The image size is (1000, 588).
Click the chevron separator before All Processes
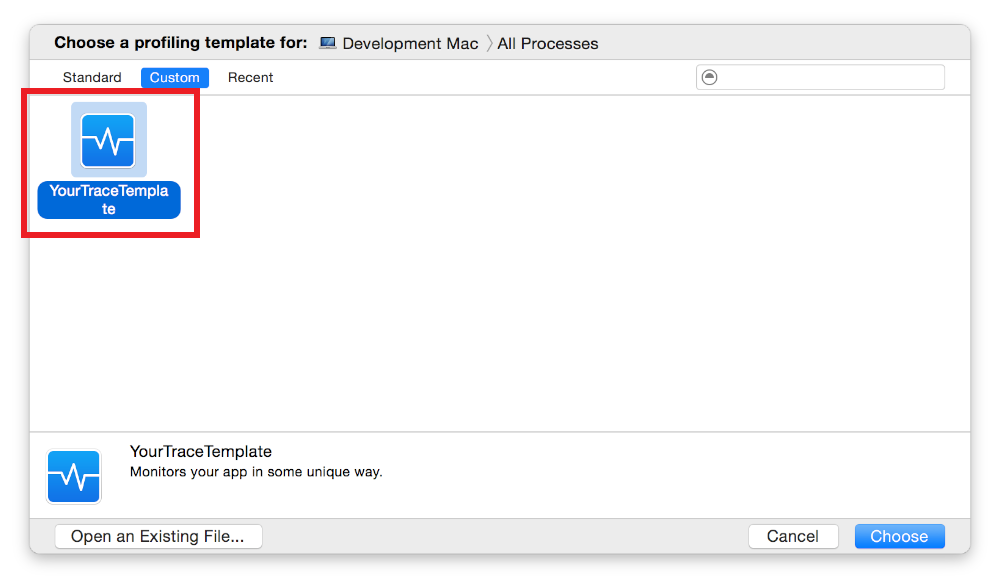point(489,43)
